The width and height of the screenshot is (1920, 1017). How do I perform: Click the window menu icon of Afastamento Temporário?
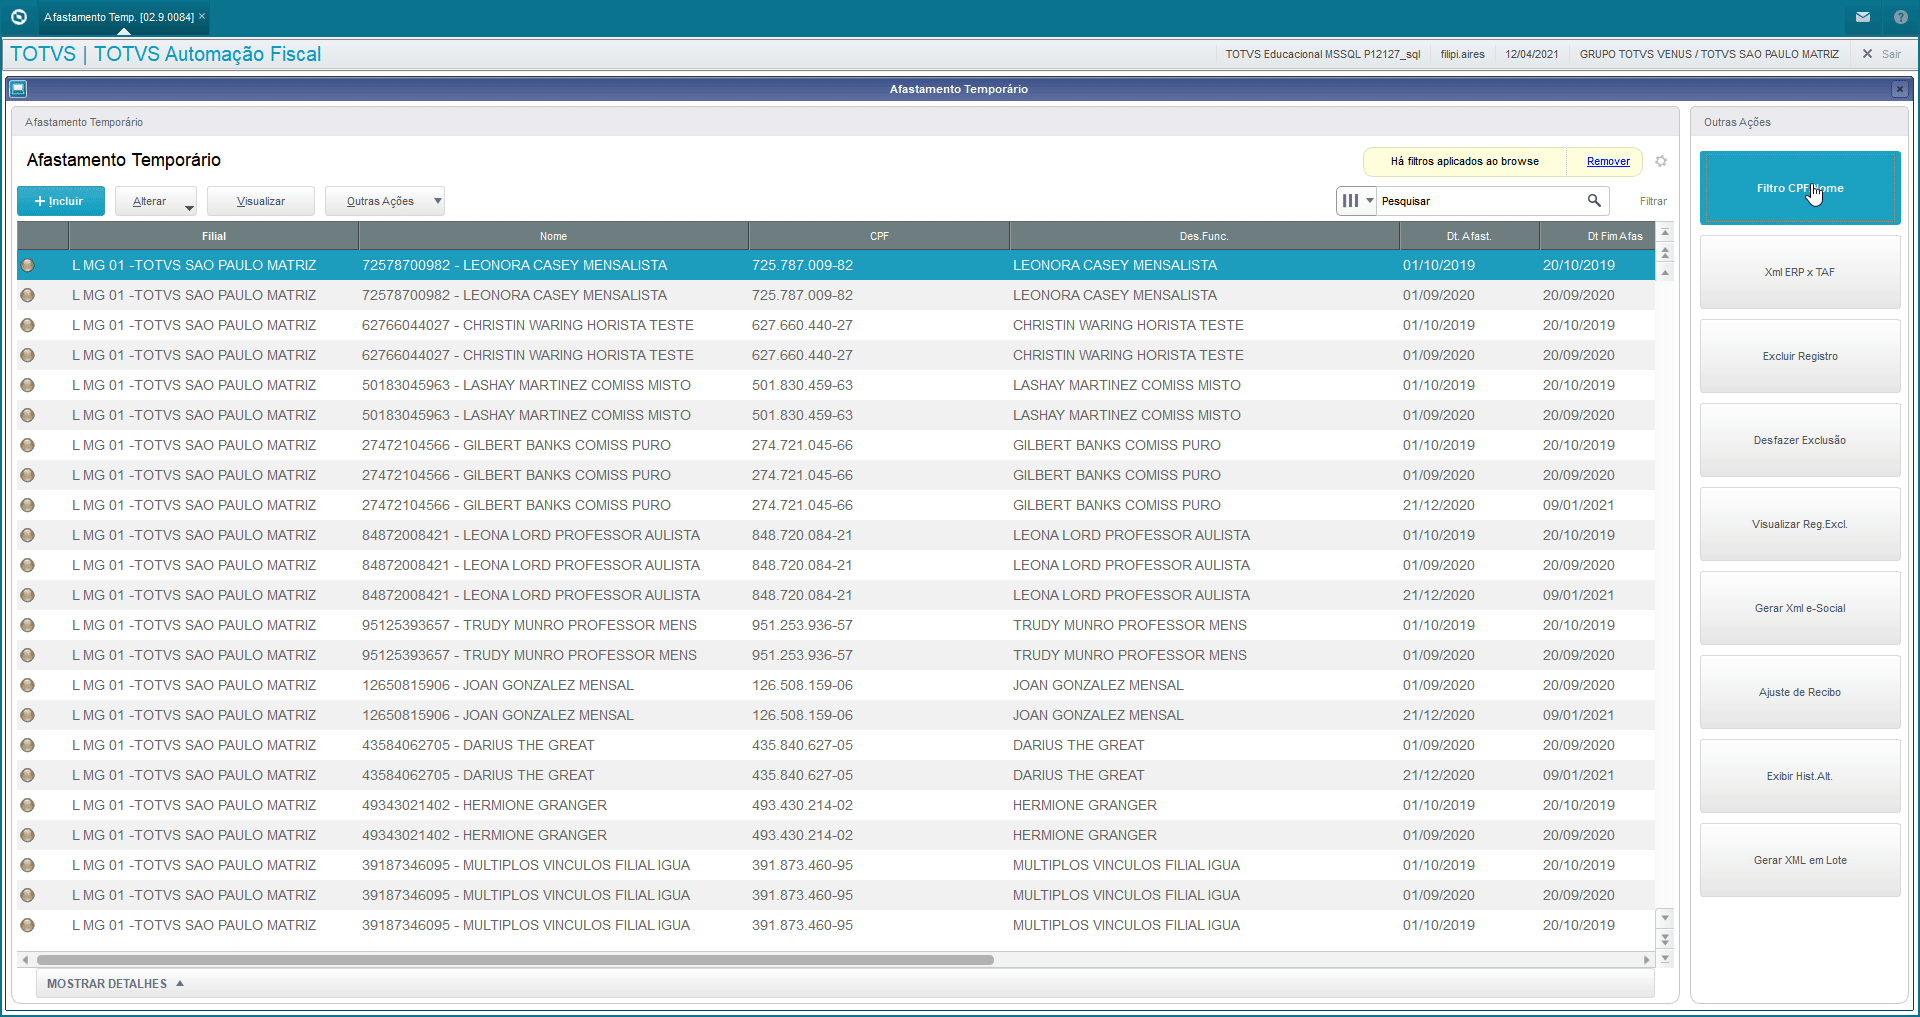pos(18,89)
